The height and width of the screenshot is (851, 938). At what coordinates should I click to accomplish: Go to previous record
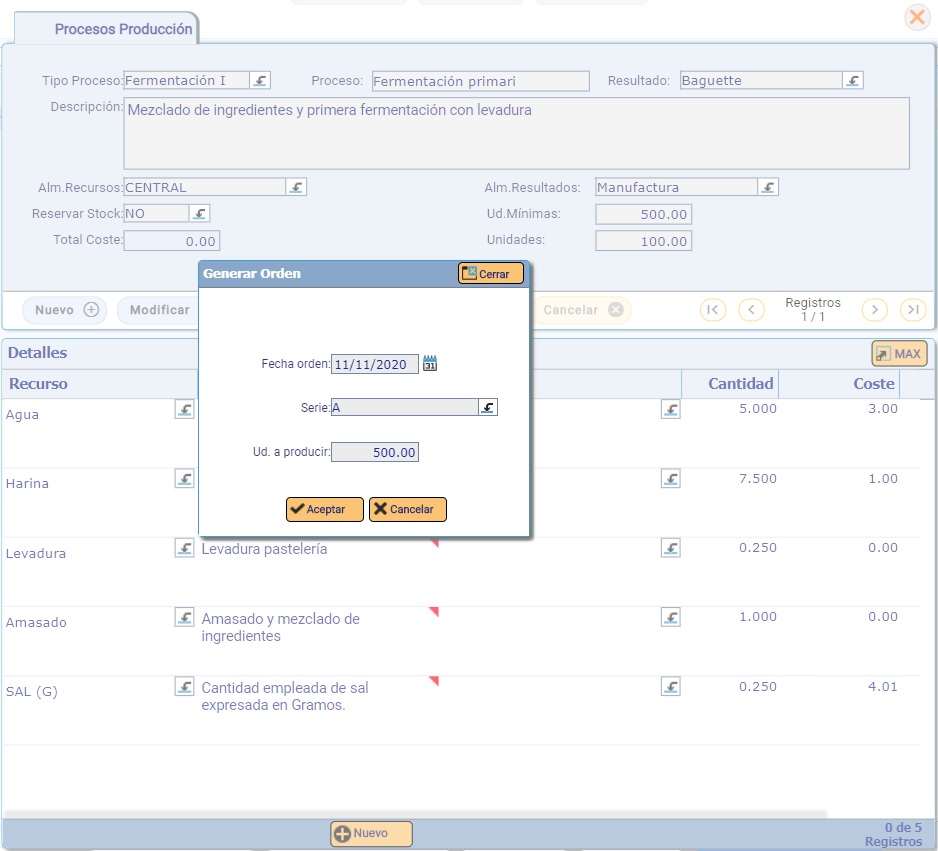click(x=751, y=310)
